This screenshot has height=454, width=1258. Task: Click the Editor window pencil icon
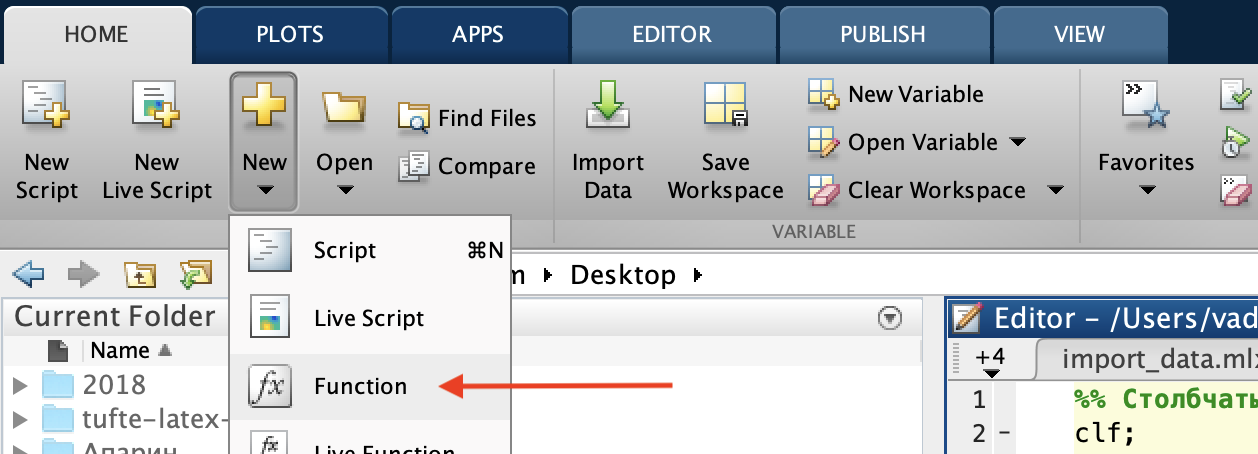click(x=967, y=319)
